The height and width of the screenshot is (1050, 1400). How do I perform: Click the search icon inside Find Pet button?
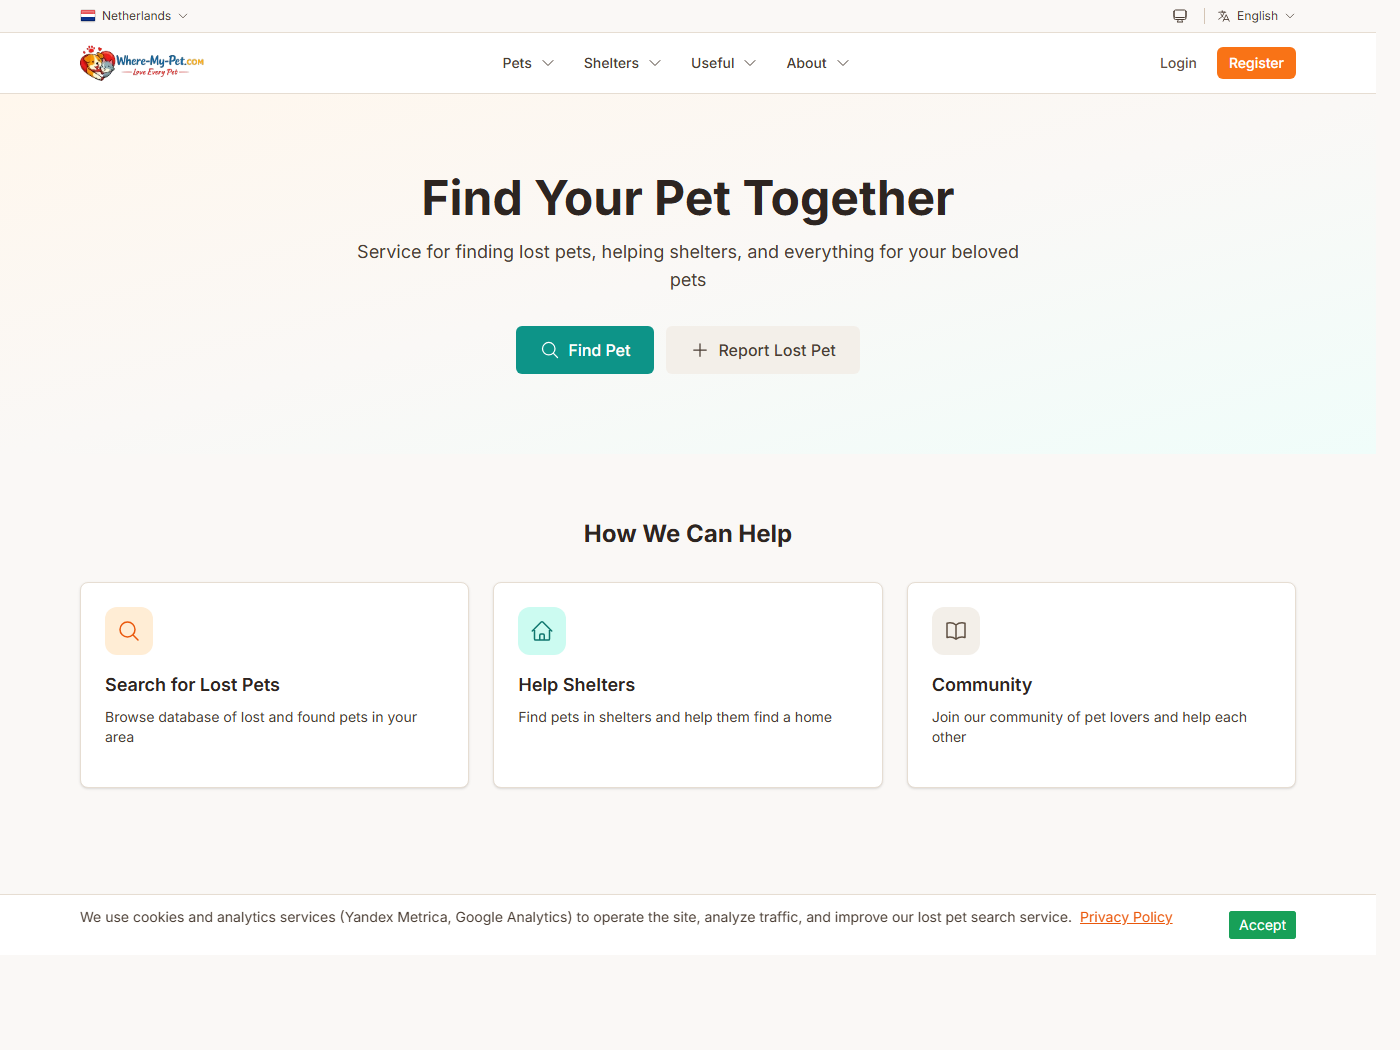pyautogui.click(x=549, y=350)
